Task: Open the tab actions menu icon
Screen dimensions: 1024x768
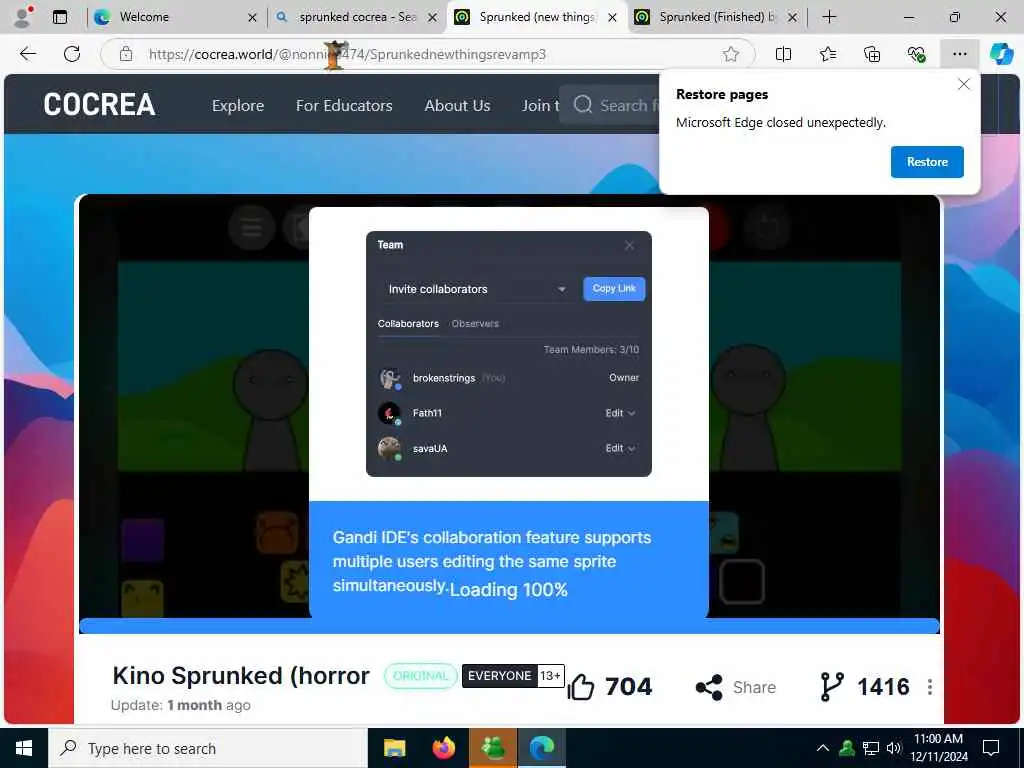Action: point(60,17)
